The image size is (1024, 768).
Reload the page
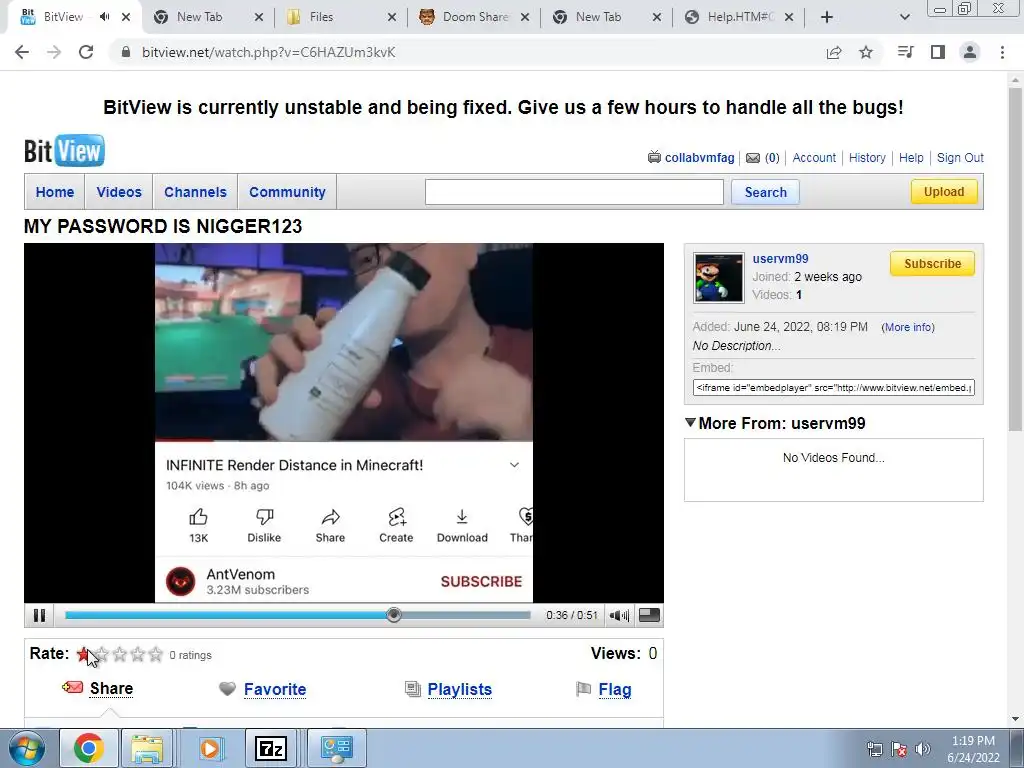(x=86, y=52)
